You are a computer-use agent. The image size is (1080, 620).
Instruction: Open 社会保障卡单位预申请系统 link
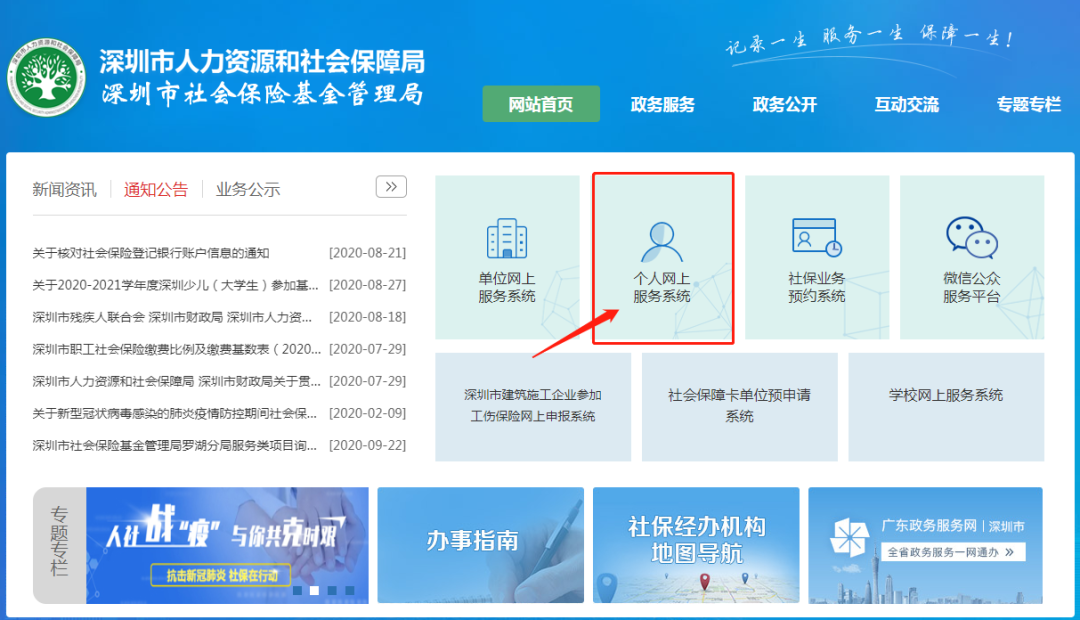(x=739, y=405)
